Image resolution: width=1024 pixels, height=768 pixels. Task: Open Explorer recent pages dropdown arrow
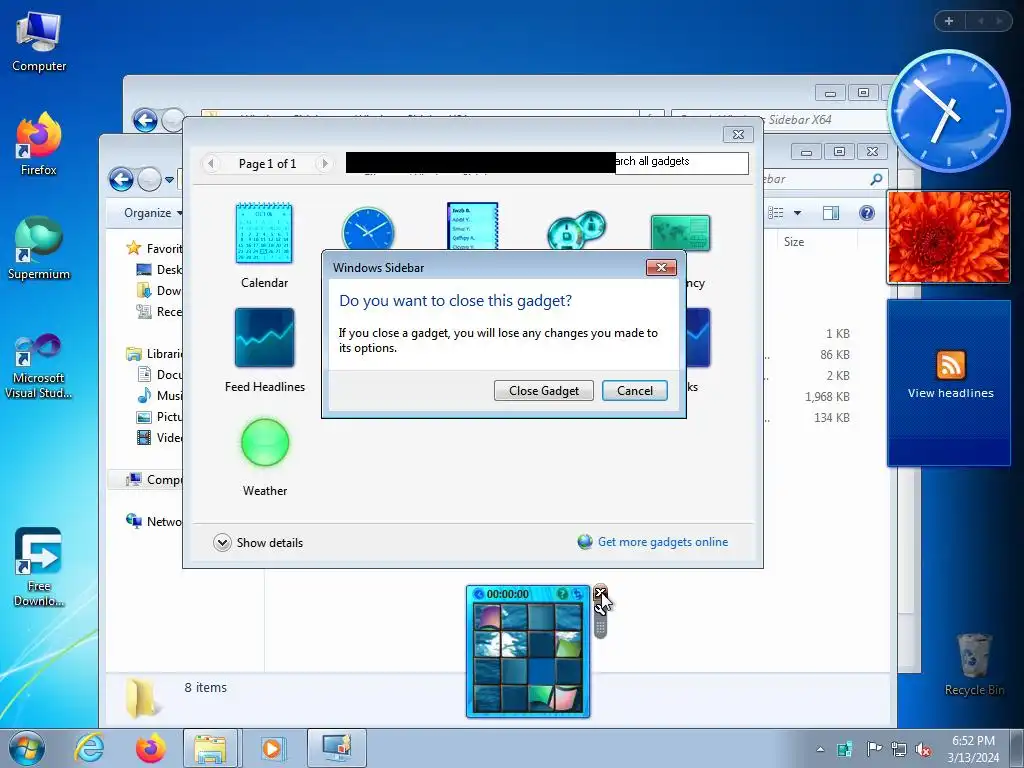tap(169, 180)
